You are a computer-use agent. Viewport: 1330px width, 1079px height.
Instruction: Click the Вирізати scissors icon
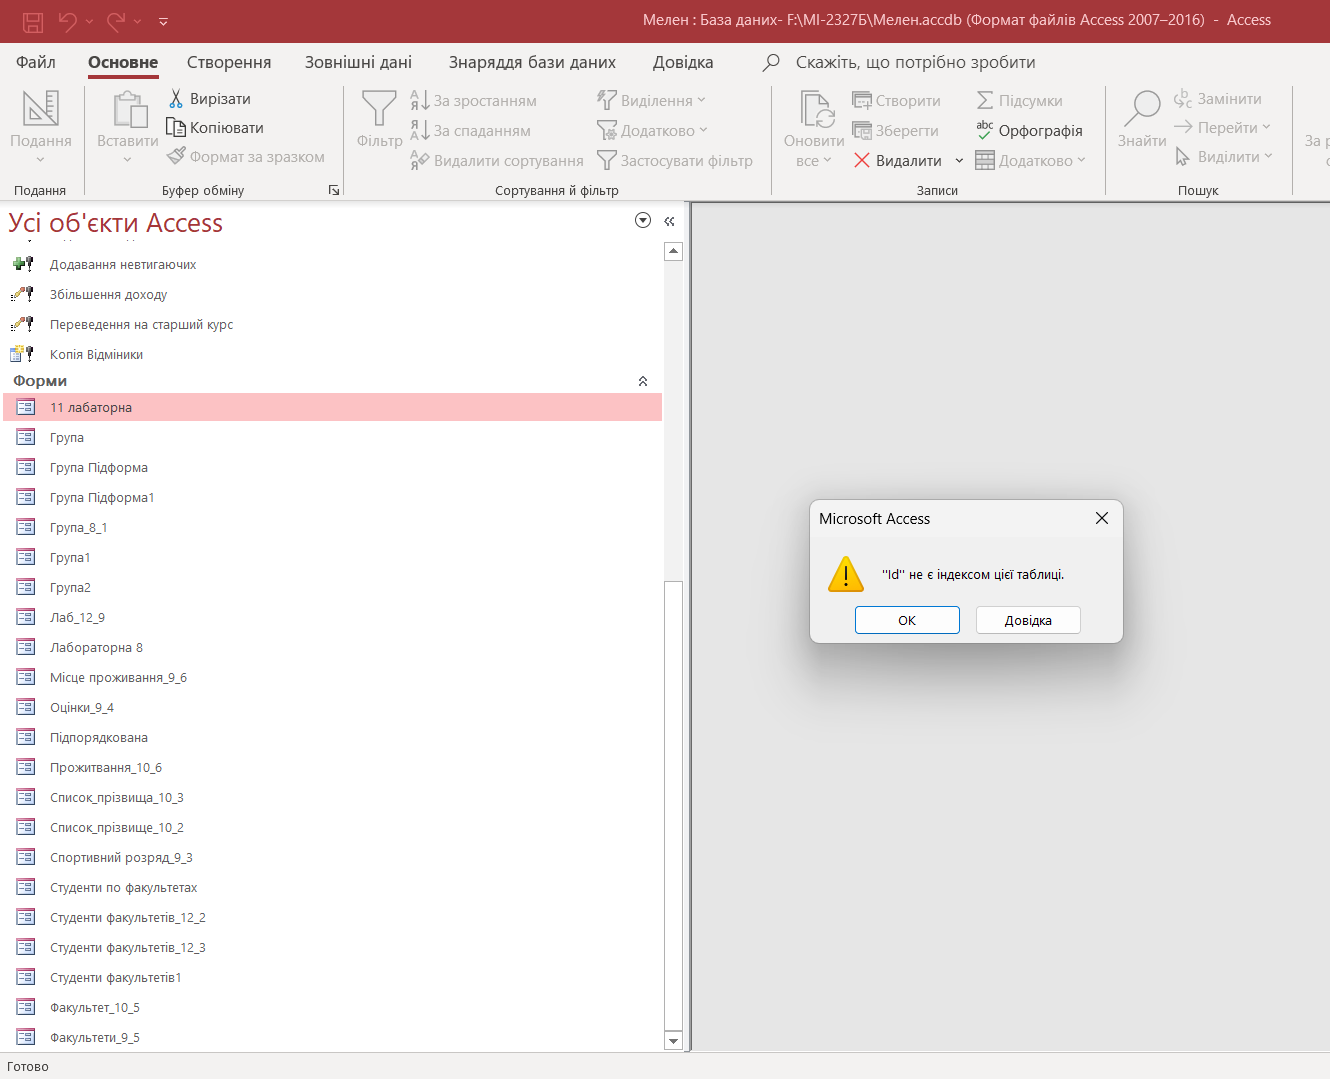click(176, 98)
